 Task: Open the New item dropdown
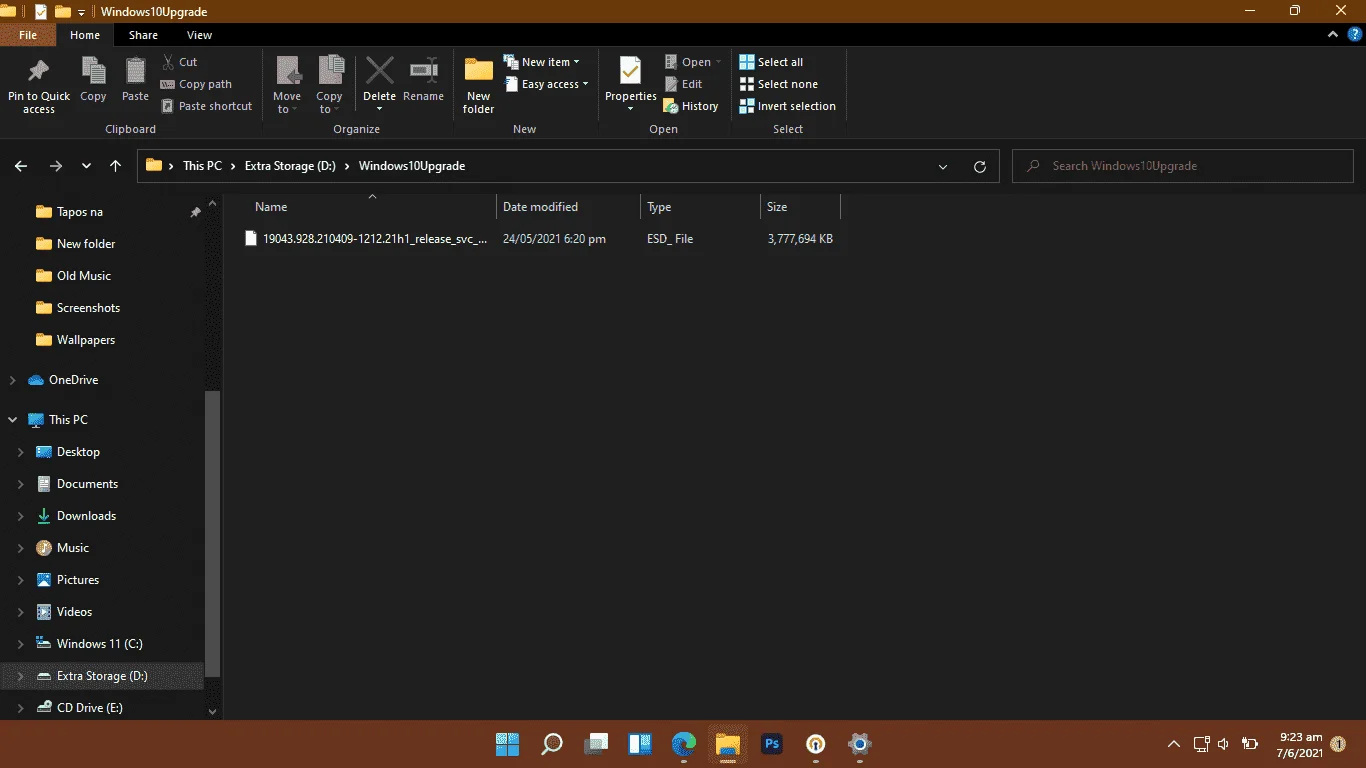click(x=541, y=62)
